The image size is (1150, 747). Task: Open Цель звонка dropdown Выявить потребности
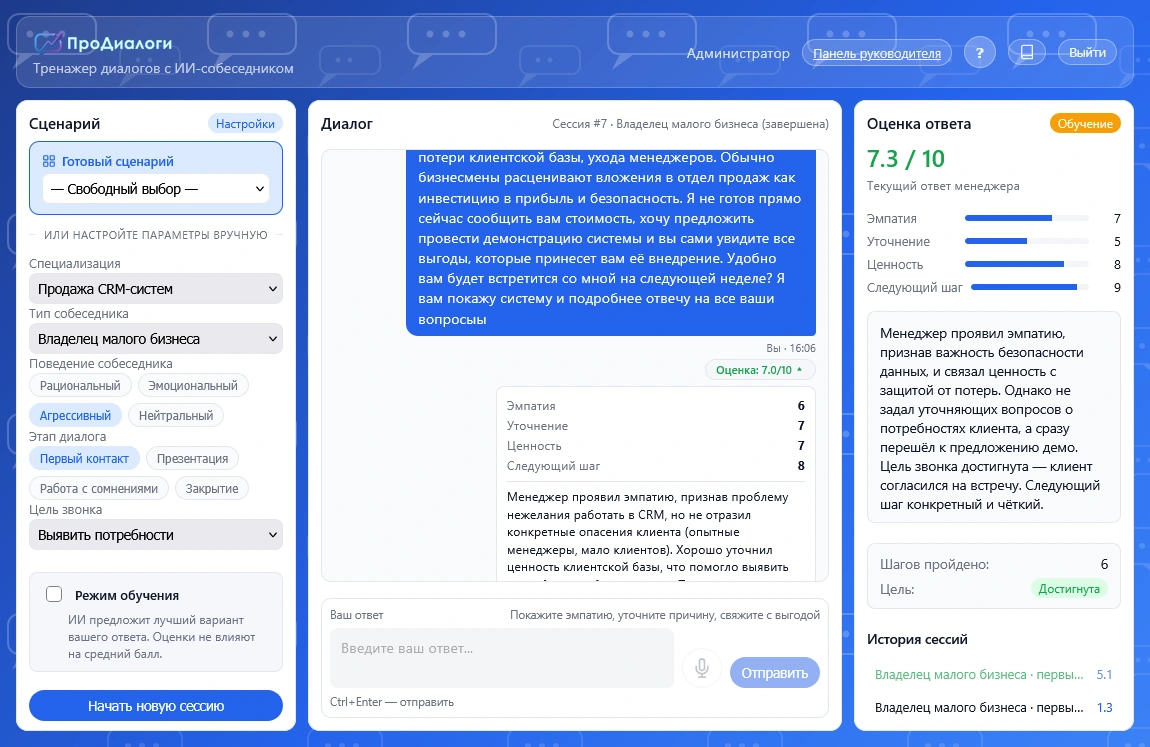pyautogui.click(x=155, y=535)
